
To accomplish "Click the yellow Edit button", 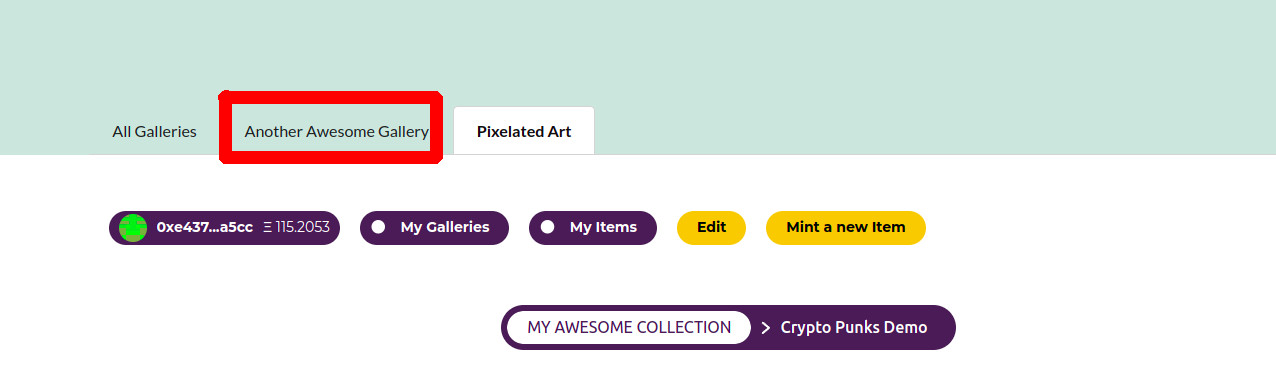I will click(711, 227).
